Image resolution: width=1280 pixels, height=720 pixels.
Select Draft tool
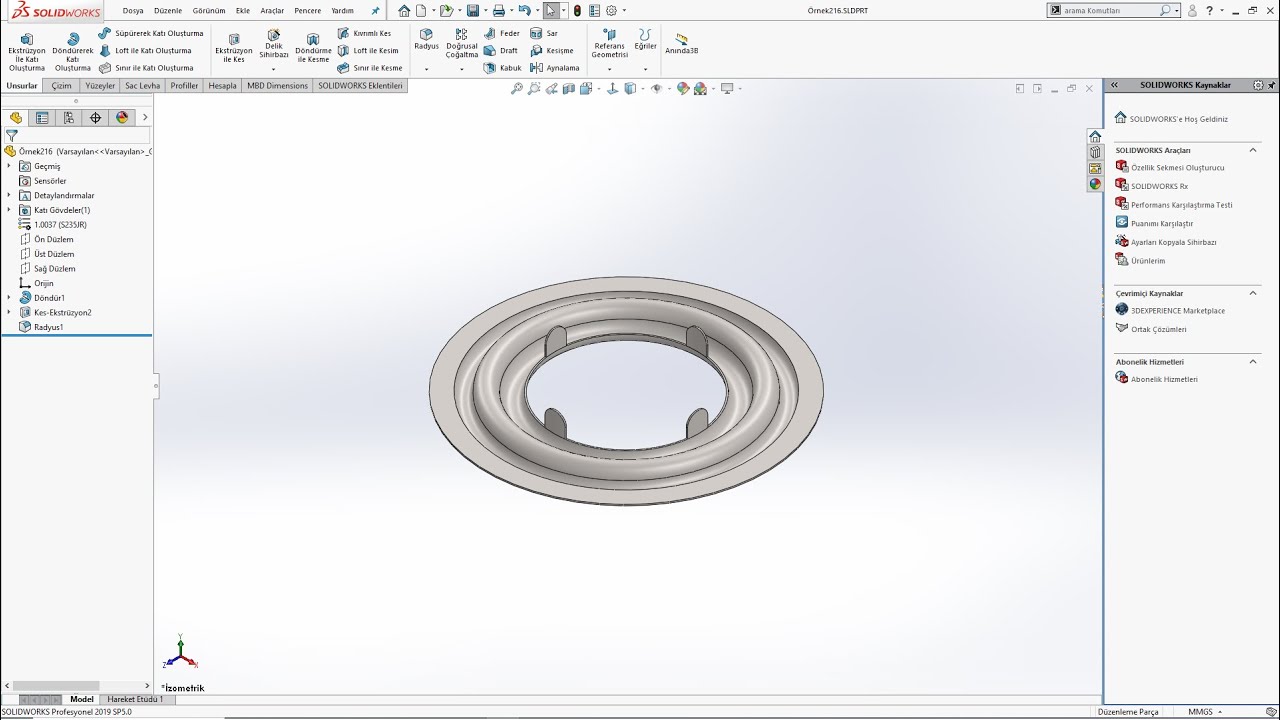pos(501,50)
